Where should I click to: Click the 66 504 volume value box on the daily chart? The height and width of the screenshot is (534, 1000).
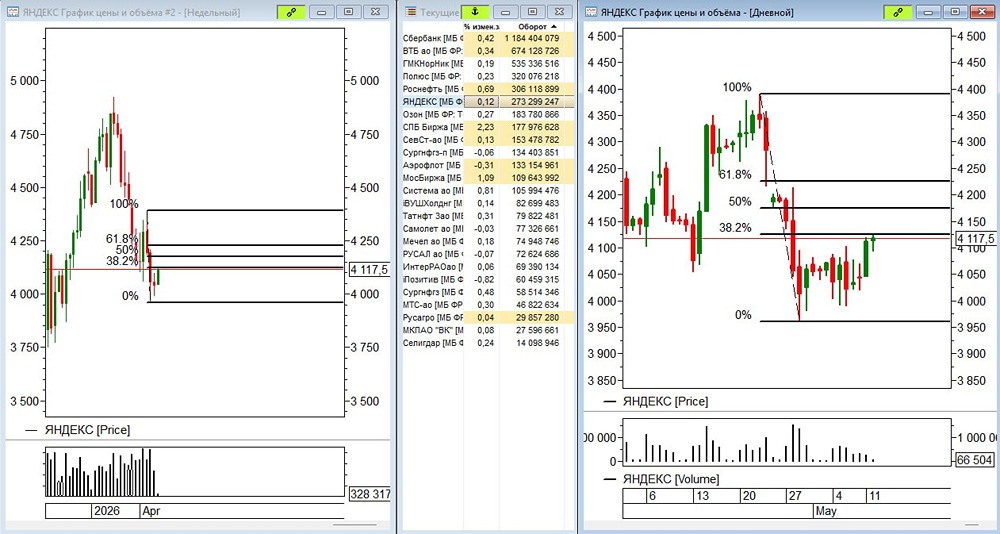click(x=975, y=460)
